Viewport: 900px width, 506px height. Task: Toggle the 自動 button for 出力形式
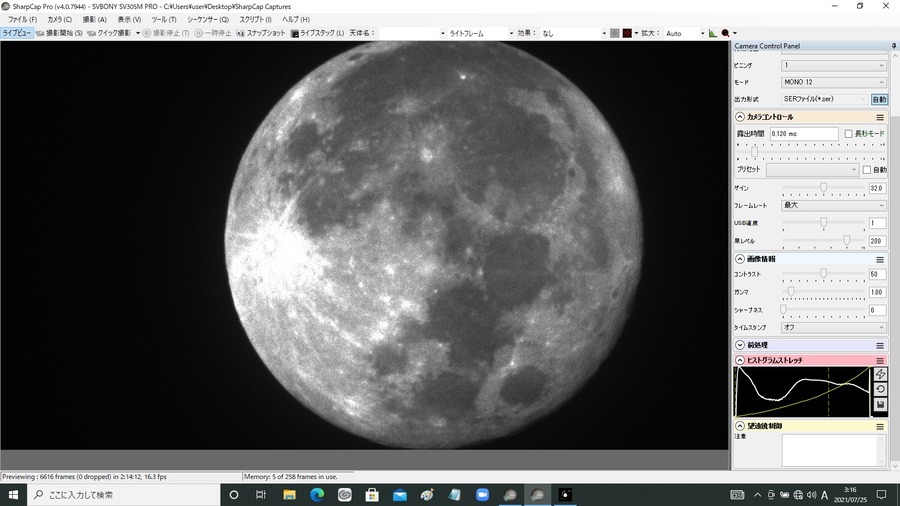coord(879,99)
